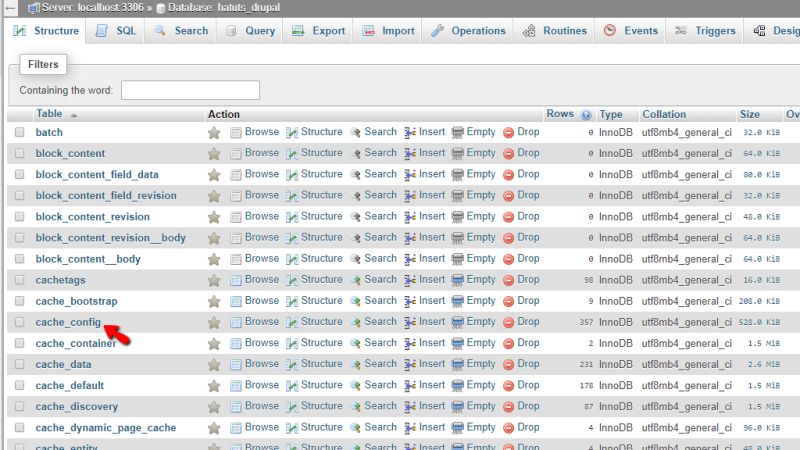Open the Structure tab
800x450 pixels.
pyautogui.click(x=47, y=31)
